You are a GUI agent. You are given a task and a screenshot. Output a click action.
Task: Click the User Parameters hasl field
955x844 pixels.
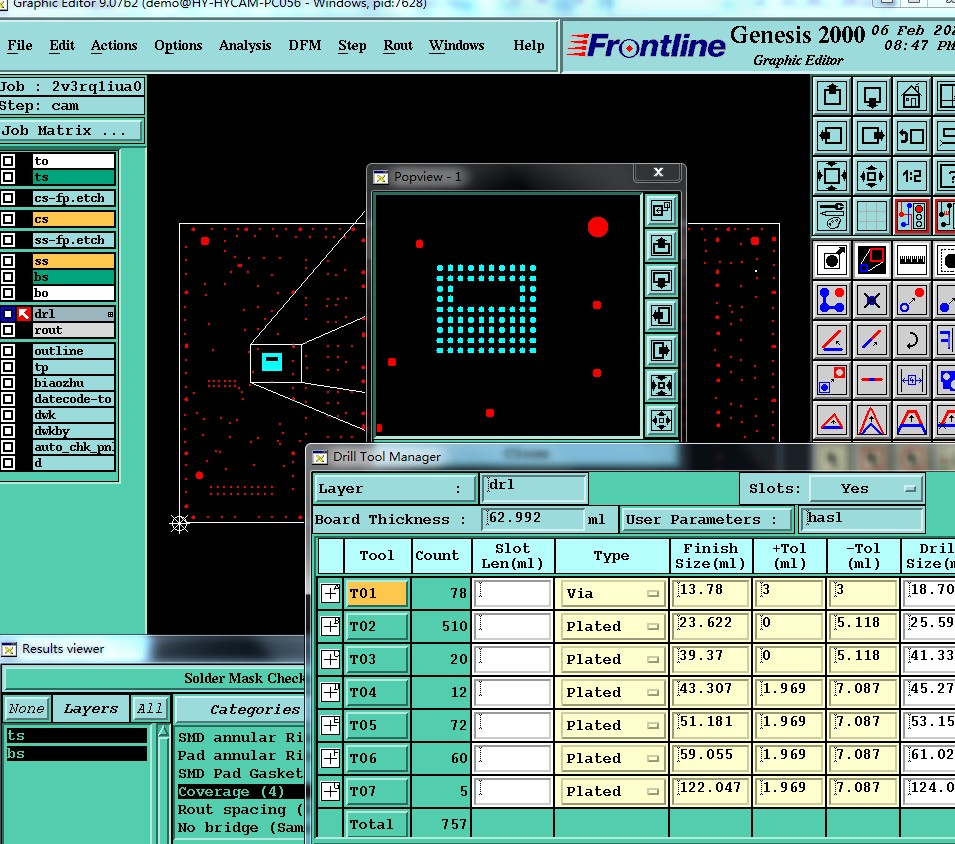pos(862,519)
